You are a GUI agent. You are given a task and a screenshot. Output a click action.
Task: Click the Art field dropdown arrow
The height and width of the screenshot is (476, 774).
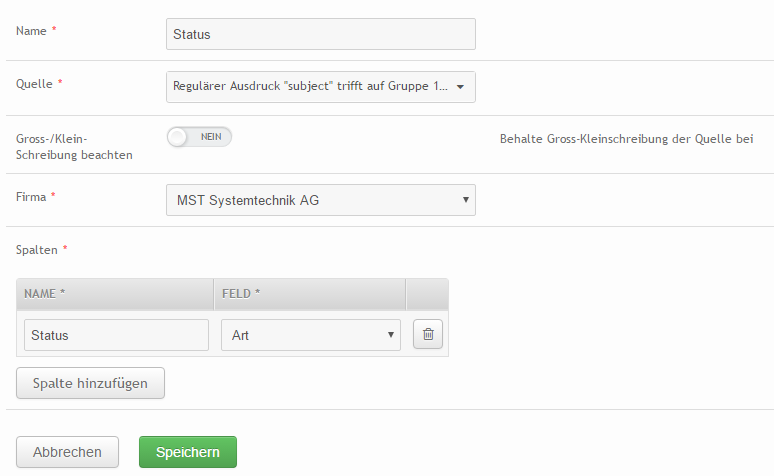click(x=390, y=335)
